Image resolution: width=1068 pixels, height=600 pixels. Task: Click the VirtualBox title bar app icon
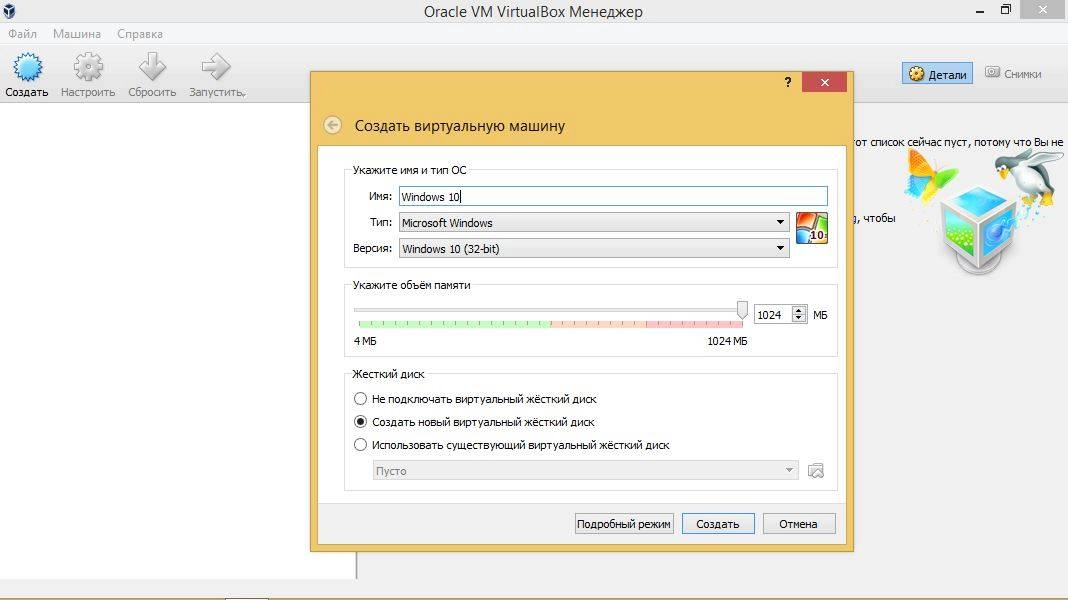[10, 11]
